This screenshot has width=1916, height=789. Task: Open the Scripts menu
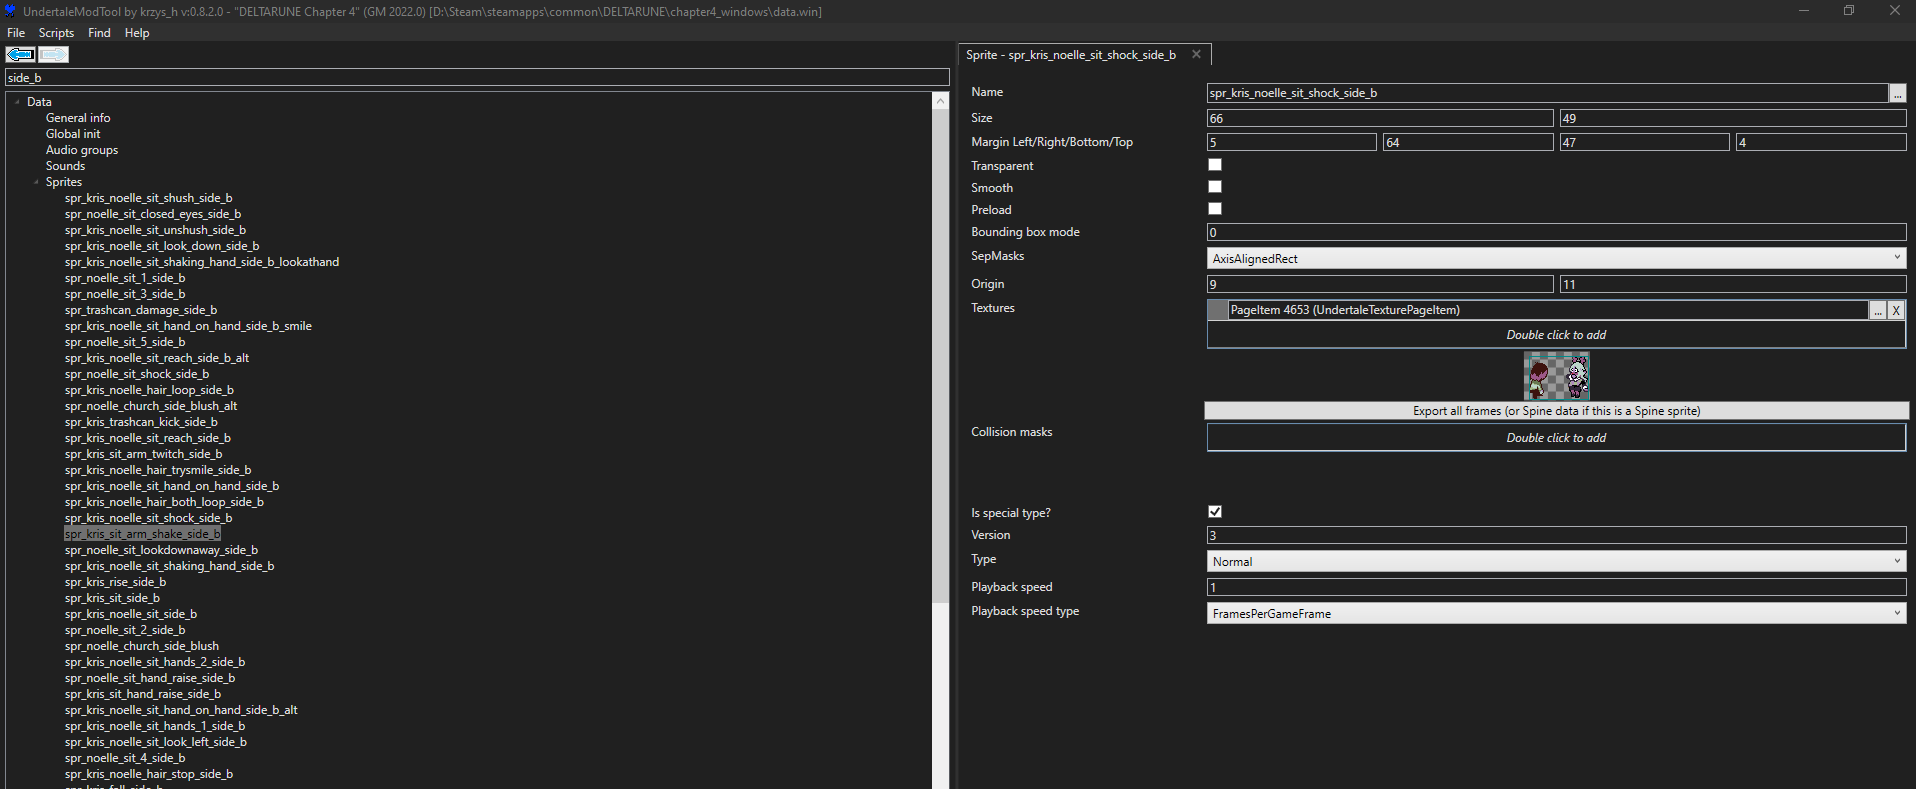pyautogui.click(x=56, y=33)
